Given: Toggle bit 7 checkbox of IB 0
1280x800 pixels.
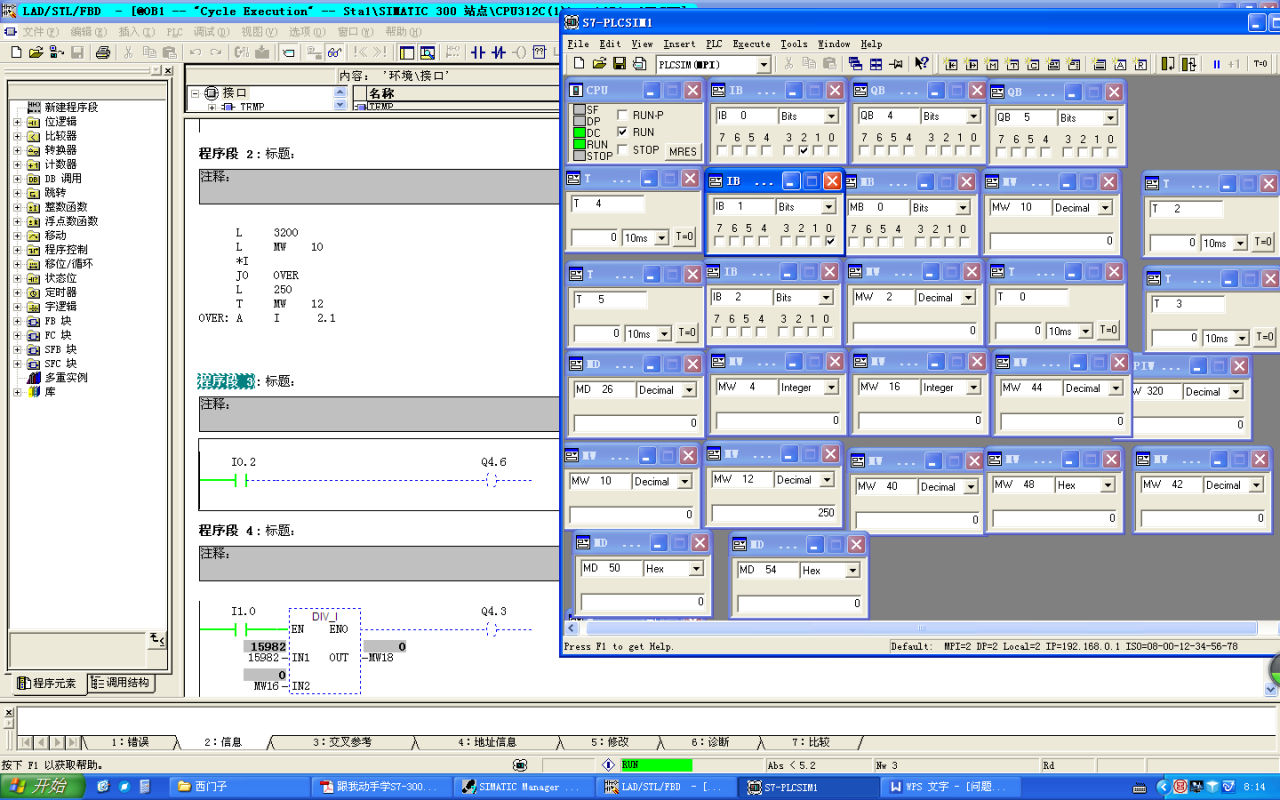Looking at the screenshot, I should pyautogui.click(x=721, y=151).
